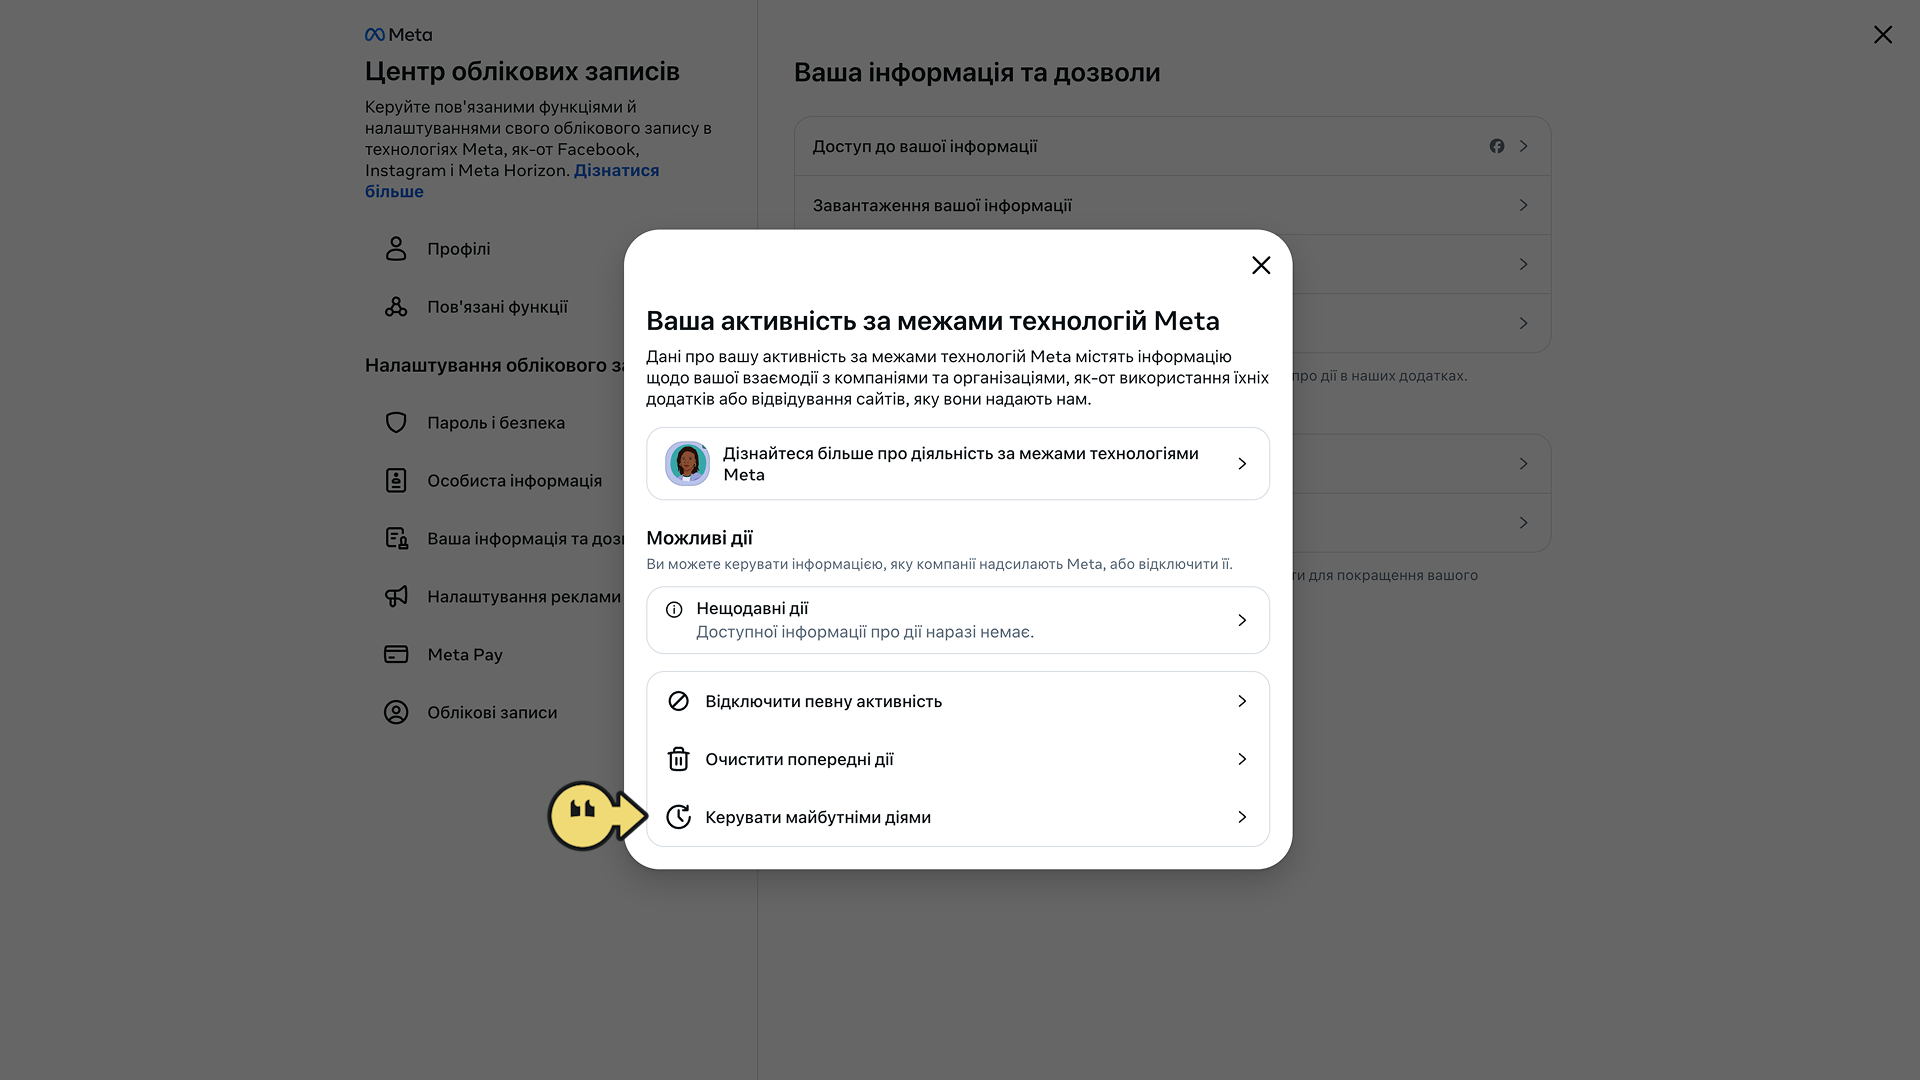
Task: Click the ID card icon for Особиста інформація
Action: point(396,481)
